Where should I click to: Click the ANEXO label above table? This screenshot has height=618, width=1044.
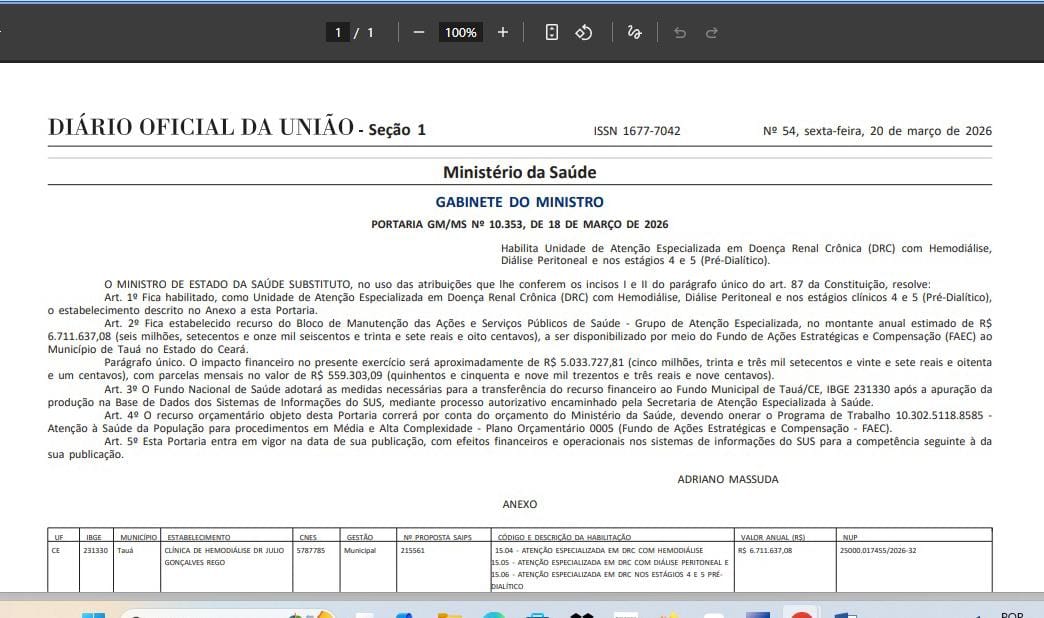[x=519, y=504]
